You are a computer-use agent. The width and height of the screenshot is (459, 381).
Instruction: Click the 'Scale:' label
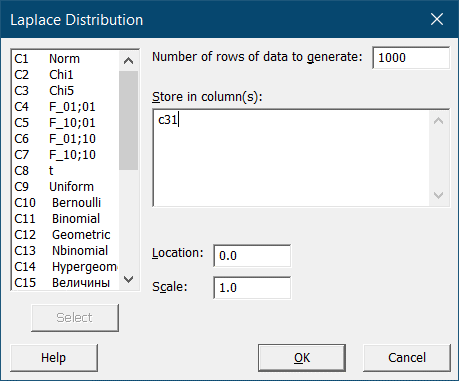pyautogui.click(x=170, y=287)
